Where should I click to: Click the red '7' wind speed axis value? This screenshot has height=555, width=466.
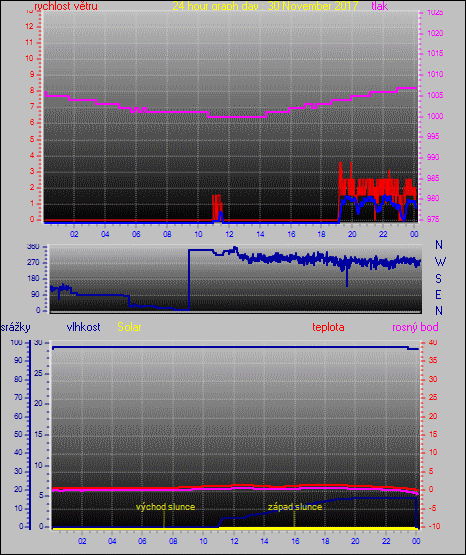click(31, 107)
